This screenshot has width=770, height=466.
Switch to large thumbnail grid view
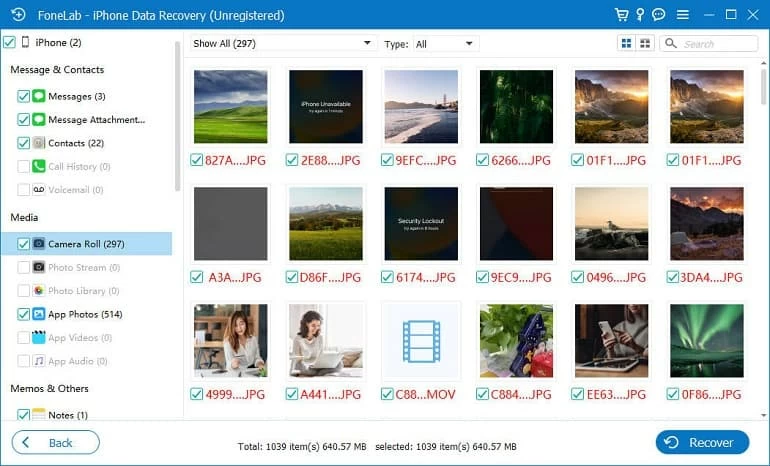627,44
